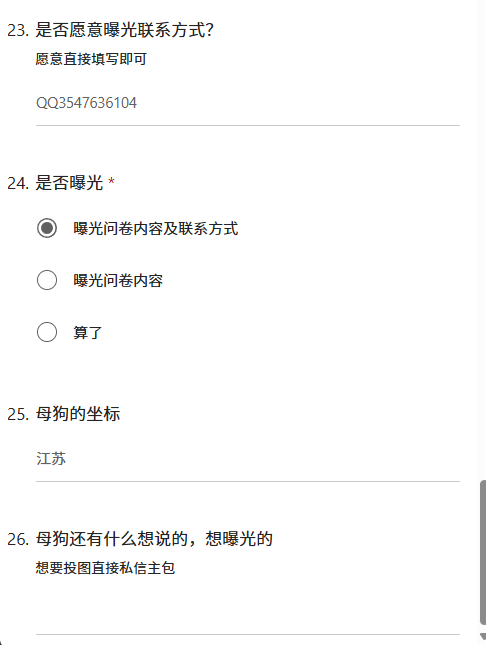Select the 曝光问卷内容及联系方式 radio button

(x=47, y=228)
